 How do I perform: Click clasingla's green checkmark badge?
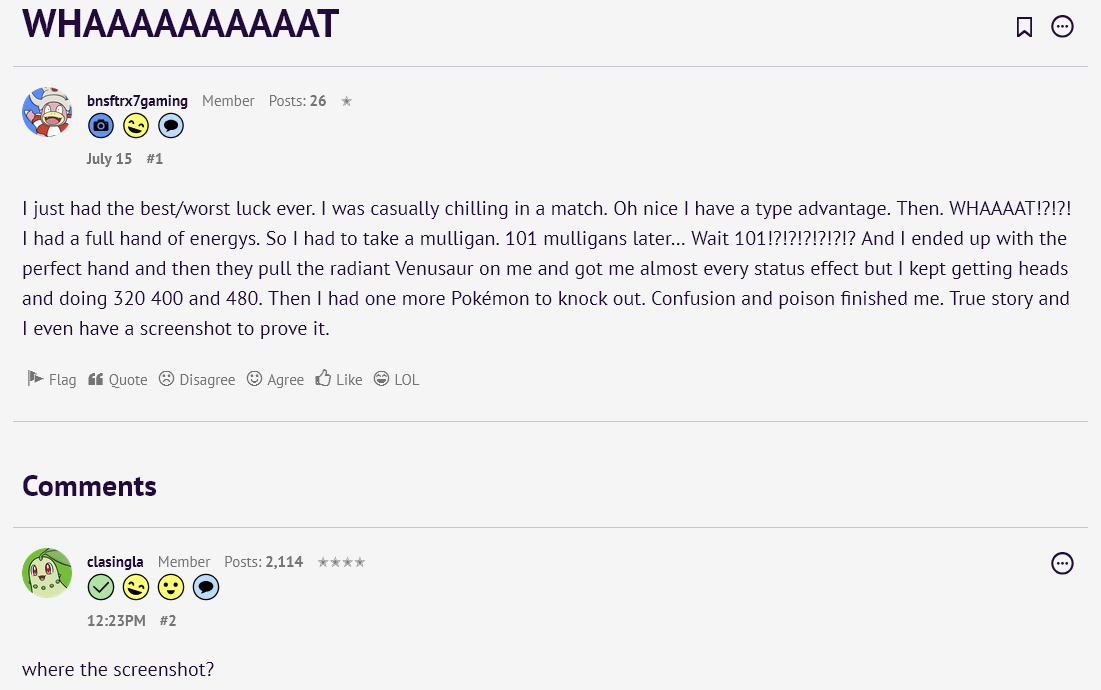(101, 587)
